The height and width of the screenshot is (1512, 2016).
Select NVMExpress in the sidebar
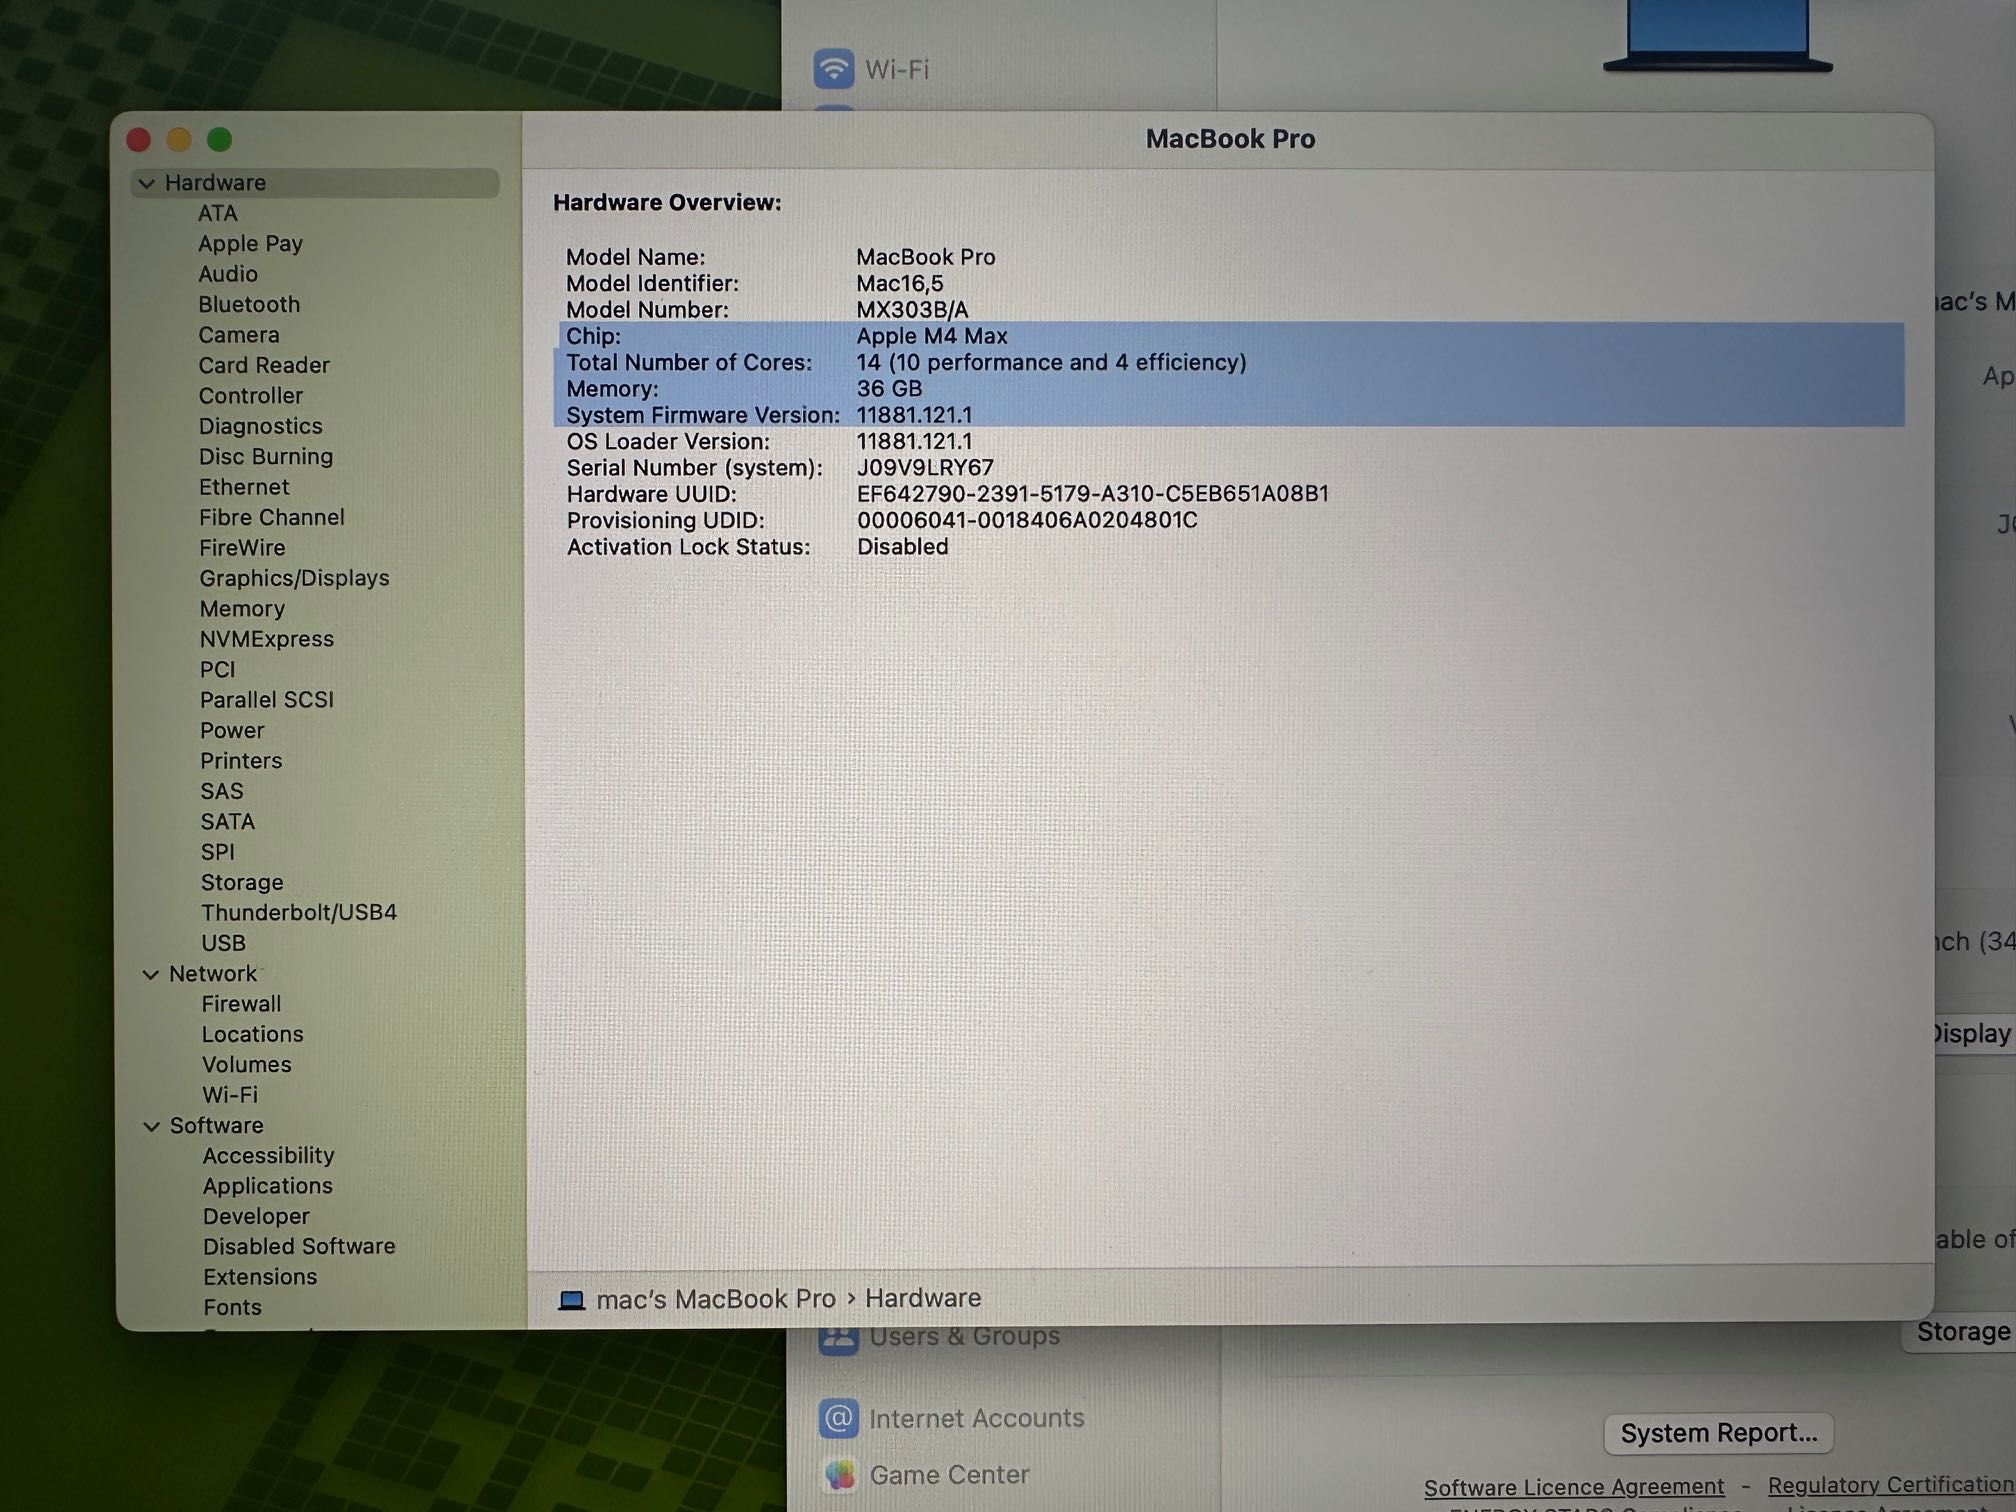click(x=267, y=639)
